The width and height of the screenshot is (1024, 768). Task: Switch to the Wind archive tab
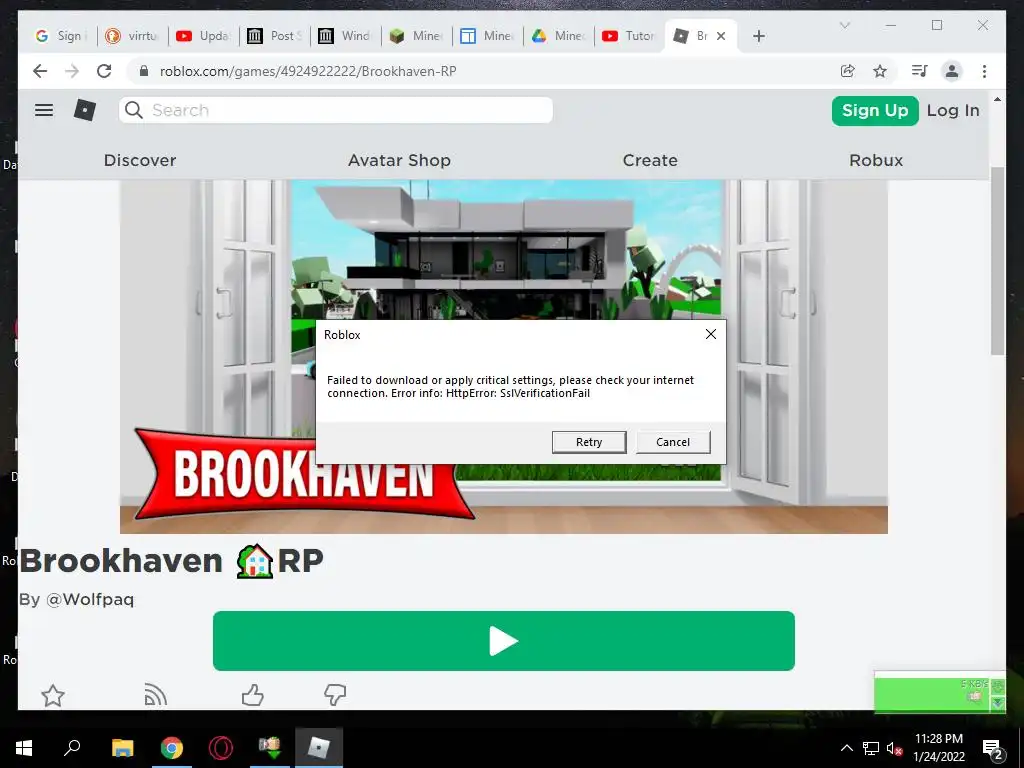tap(345, 36)
